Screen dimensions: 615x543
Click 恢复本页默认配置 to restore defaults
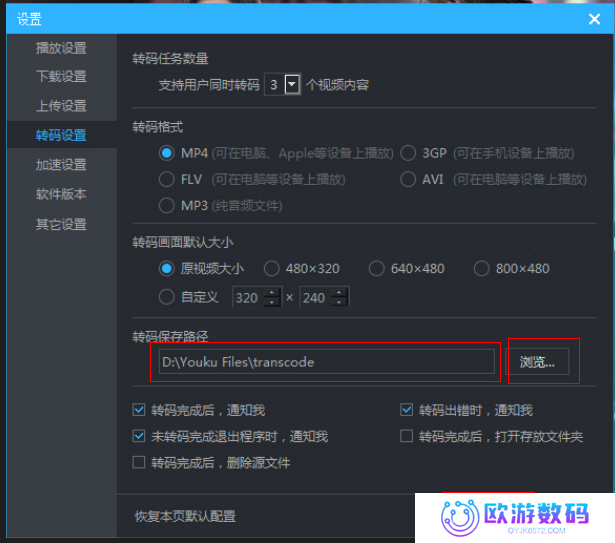click(185, 516)
